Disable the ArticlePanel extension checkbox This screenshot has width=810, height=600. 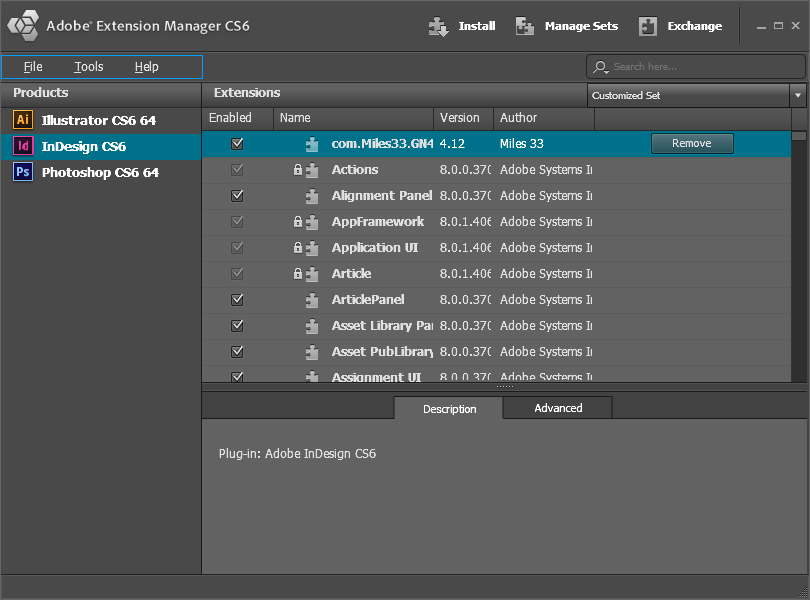(237, 300)
